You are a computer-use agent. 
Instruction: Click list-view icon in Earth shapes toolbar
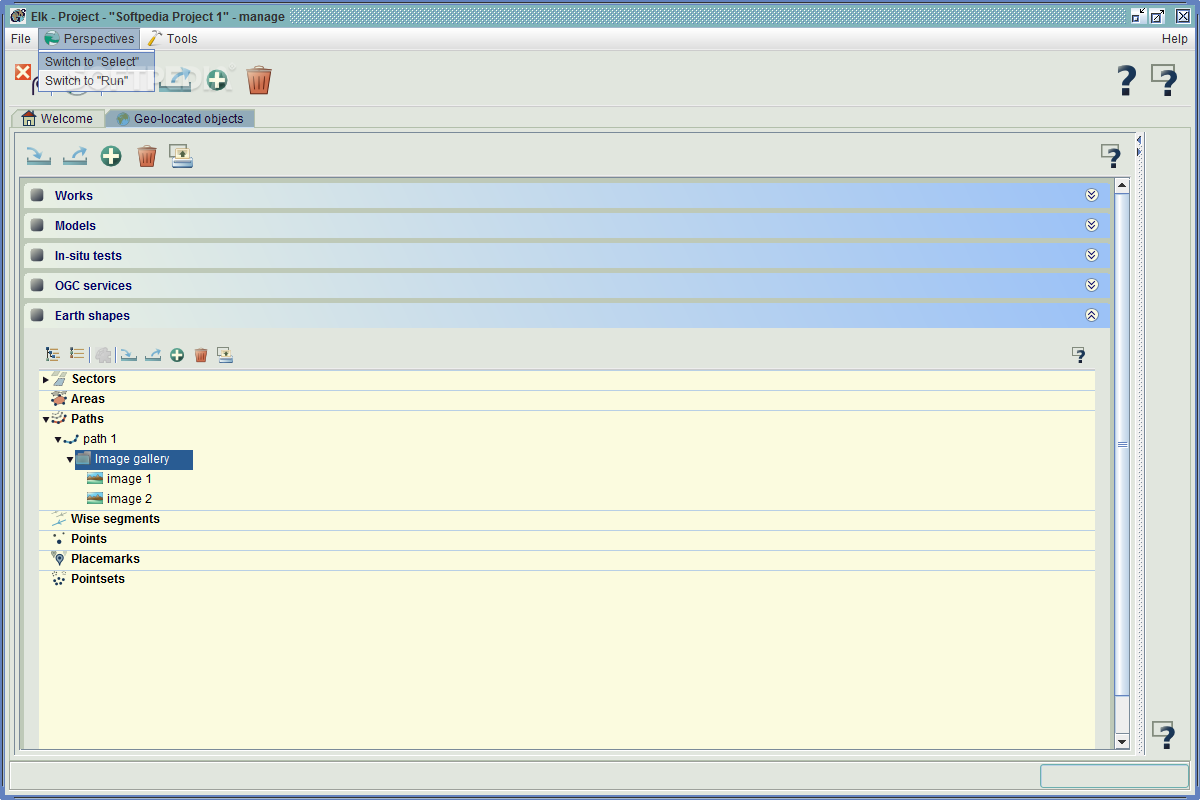[77, 354]
